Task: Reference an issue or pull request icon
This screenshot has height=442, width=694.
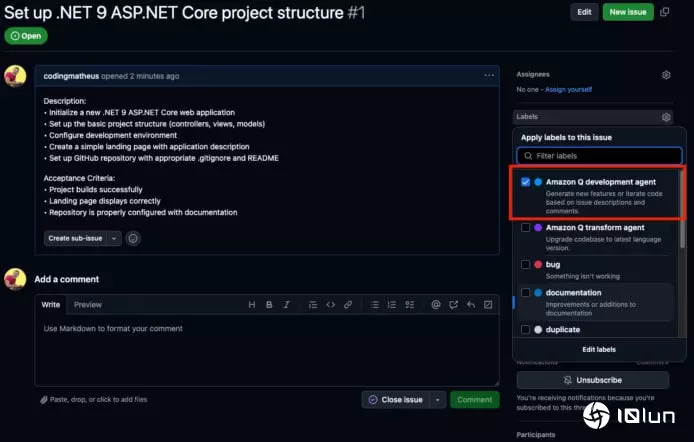Action: pyautogui.click(x=453, y=304)
